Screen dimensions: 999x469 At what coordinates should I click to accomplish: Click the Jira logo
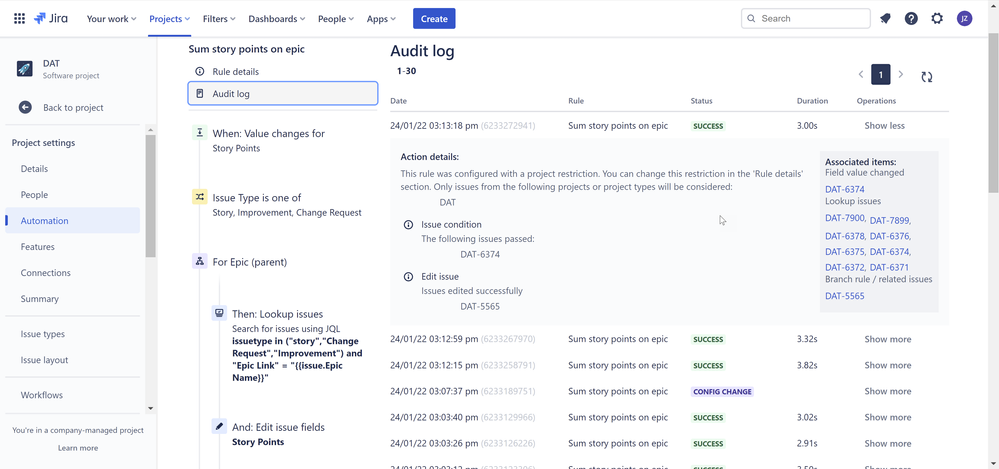click(x=51, y=18)
